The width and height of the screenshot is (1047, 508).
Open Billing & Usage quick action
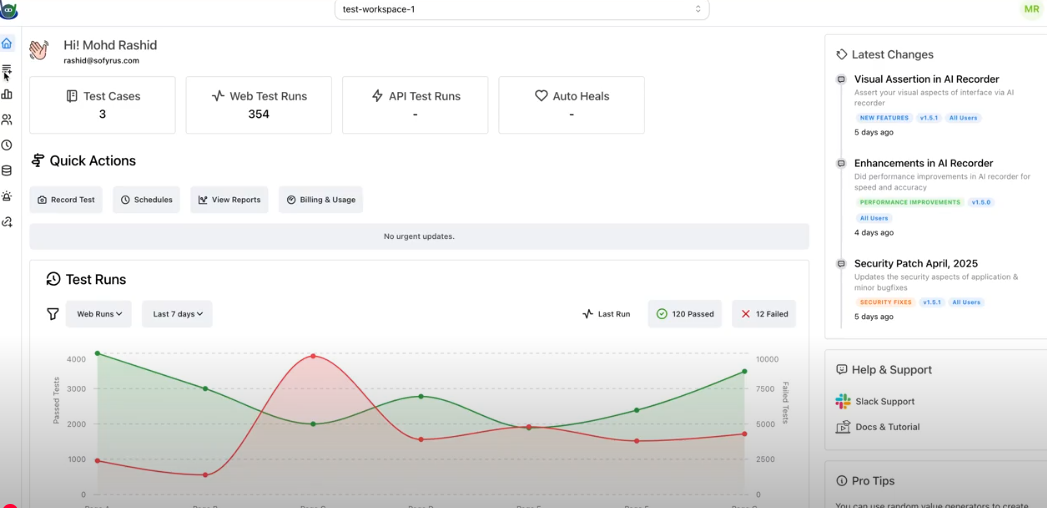pos(321,199)
